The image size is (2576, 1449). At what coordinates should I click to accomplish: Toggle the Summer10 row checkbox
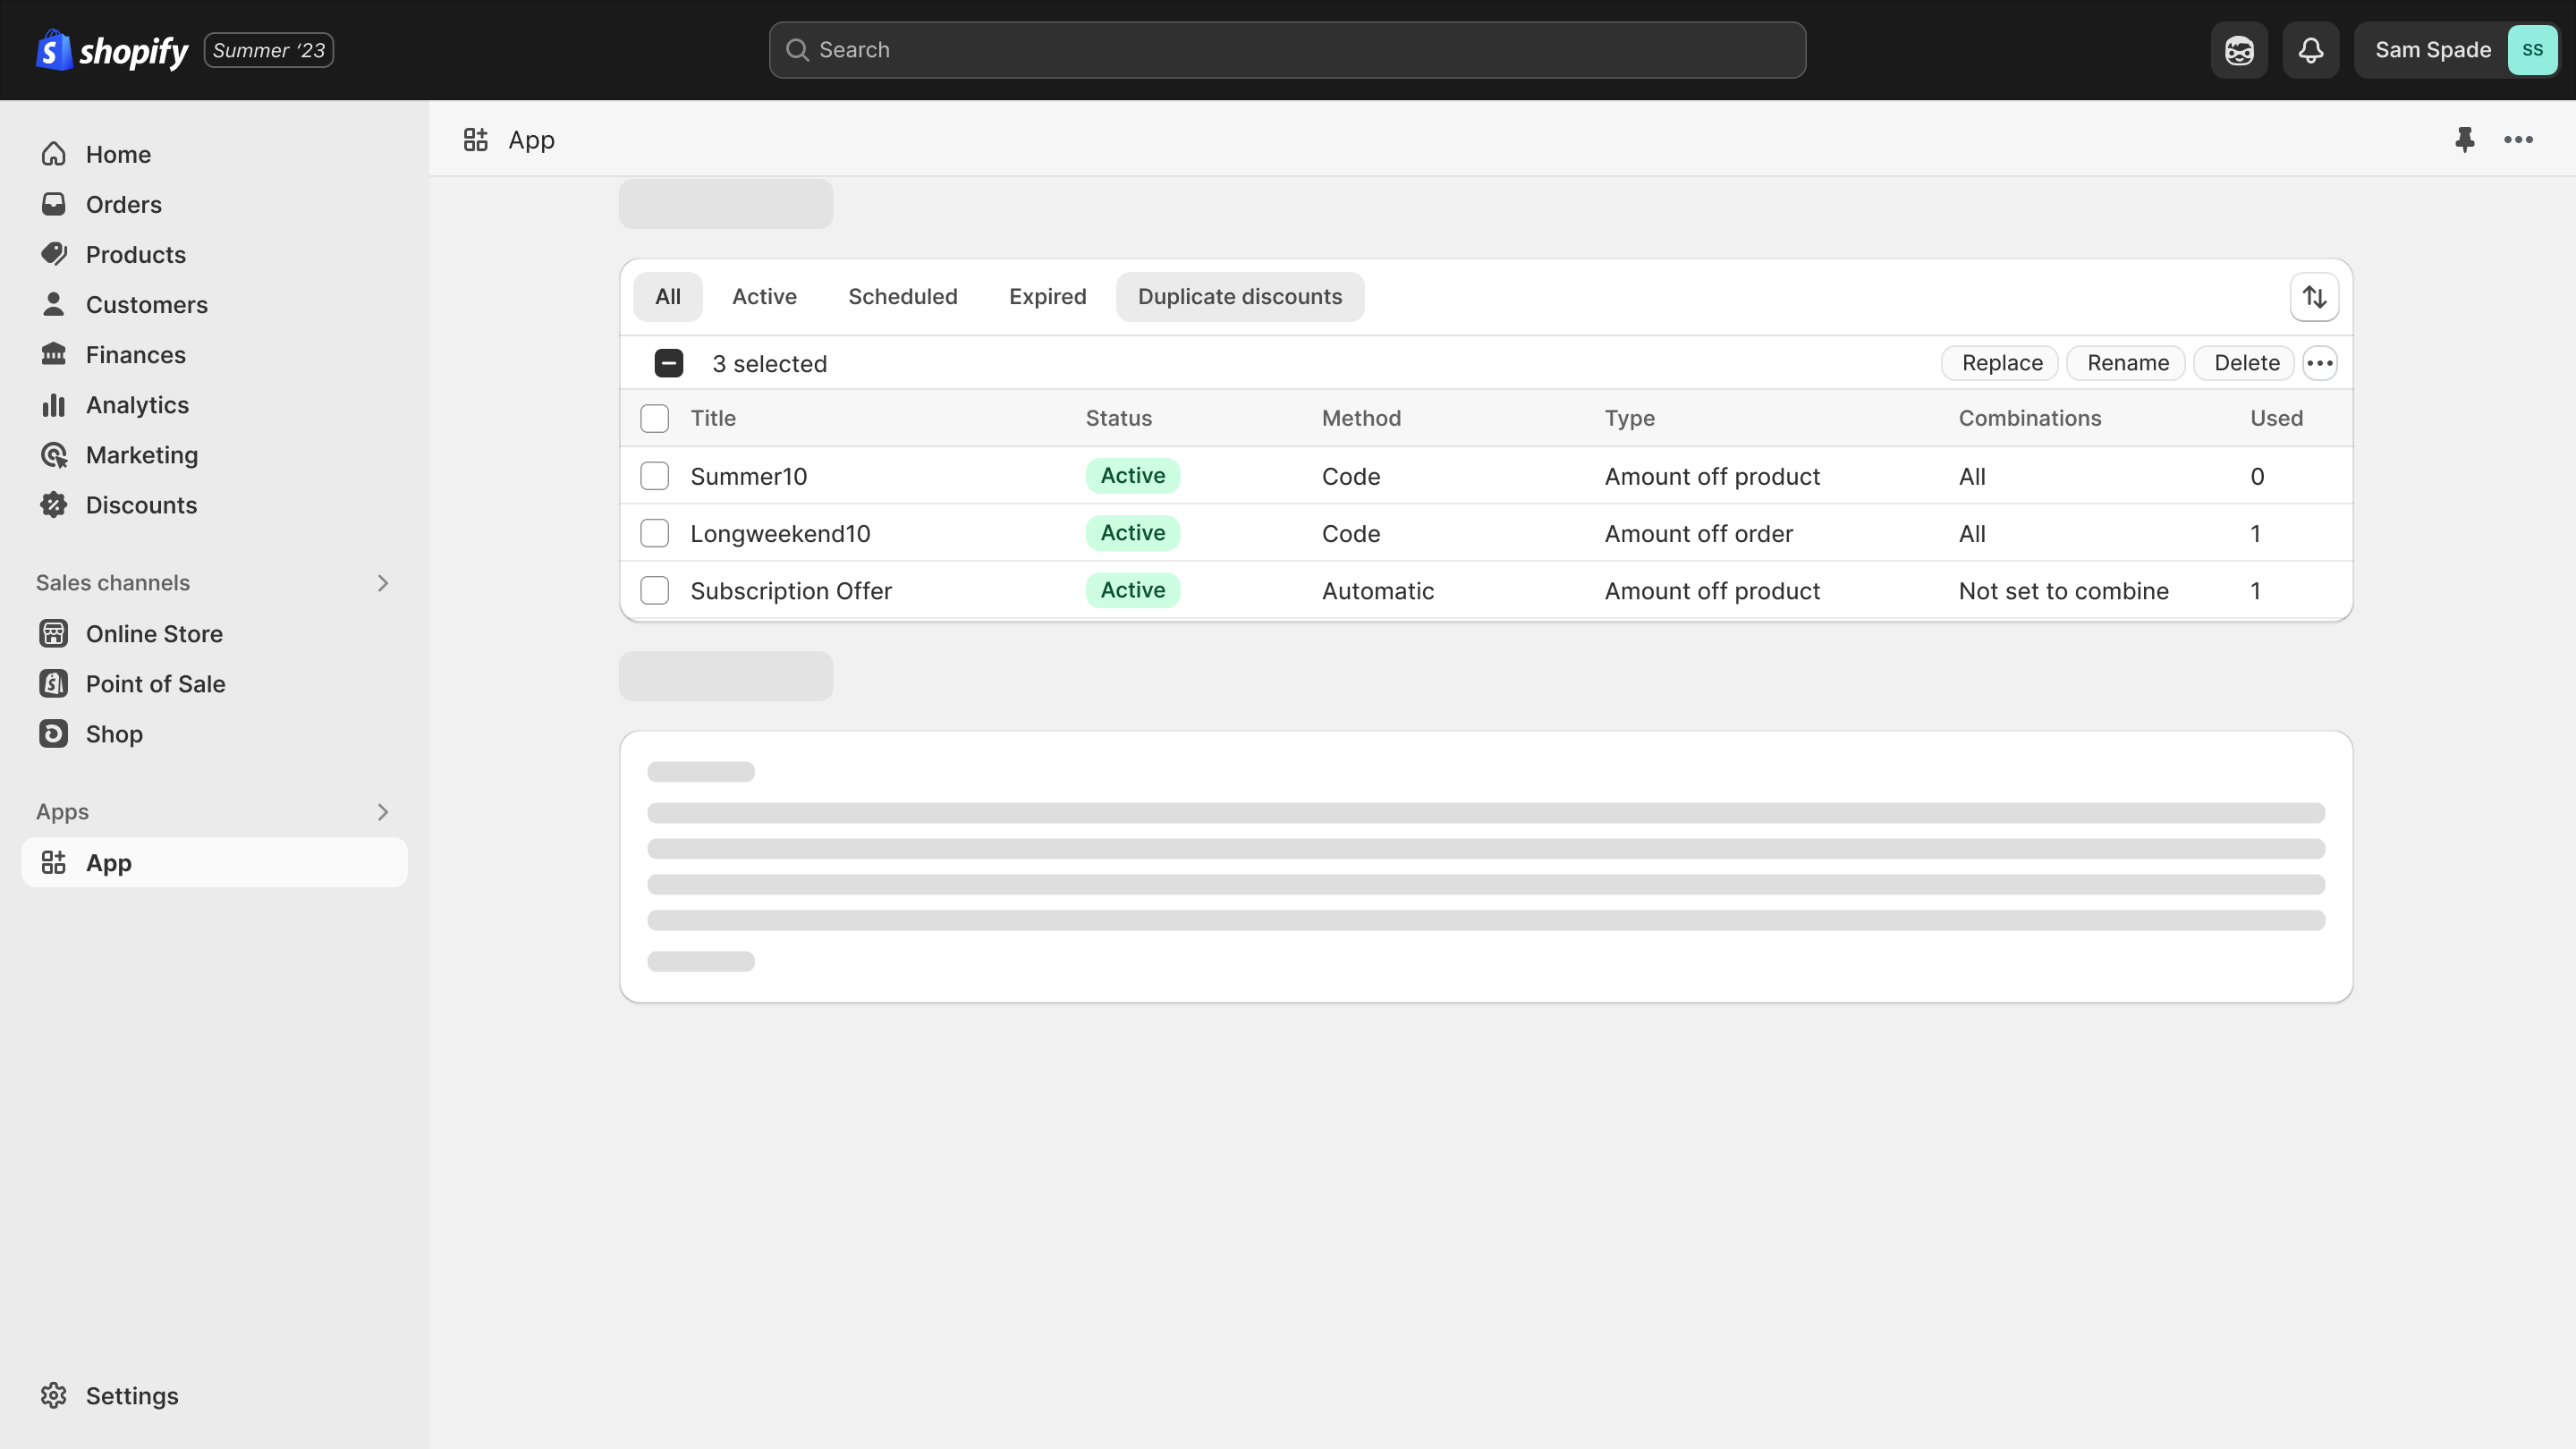point(655,476)
